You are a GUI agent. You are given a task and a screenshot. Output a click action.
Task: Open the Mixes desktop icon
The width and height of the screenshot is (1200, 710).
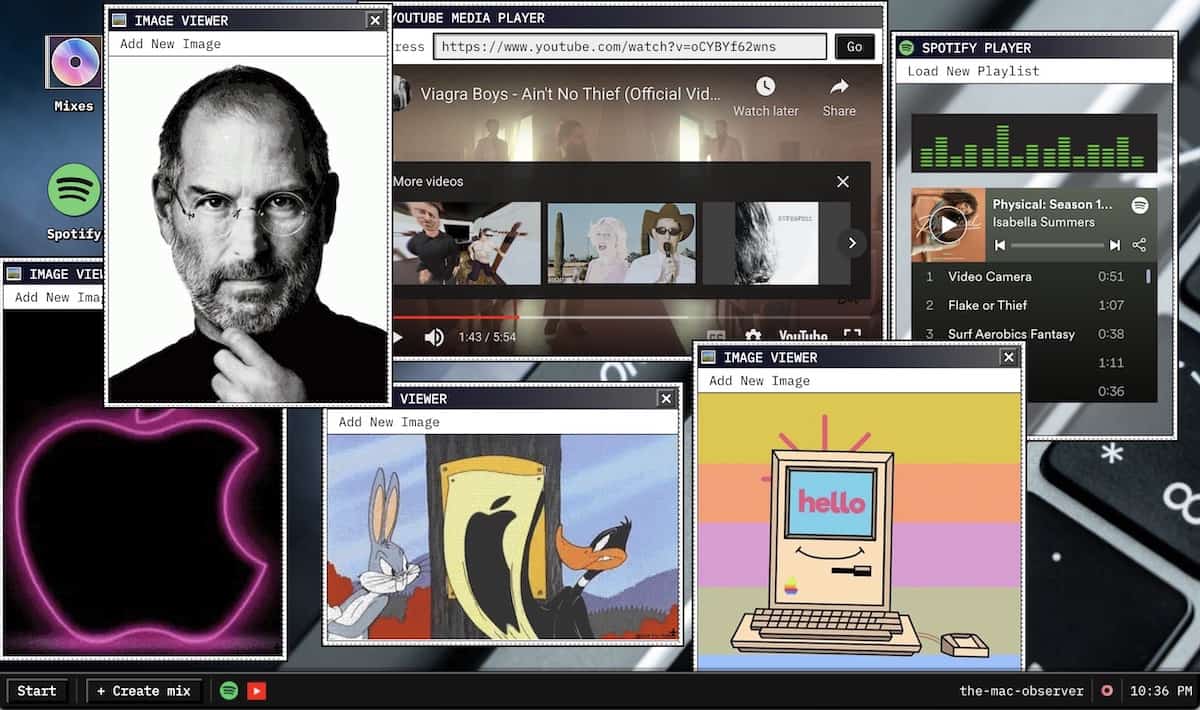pos(74,72)
